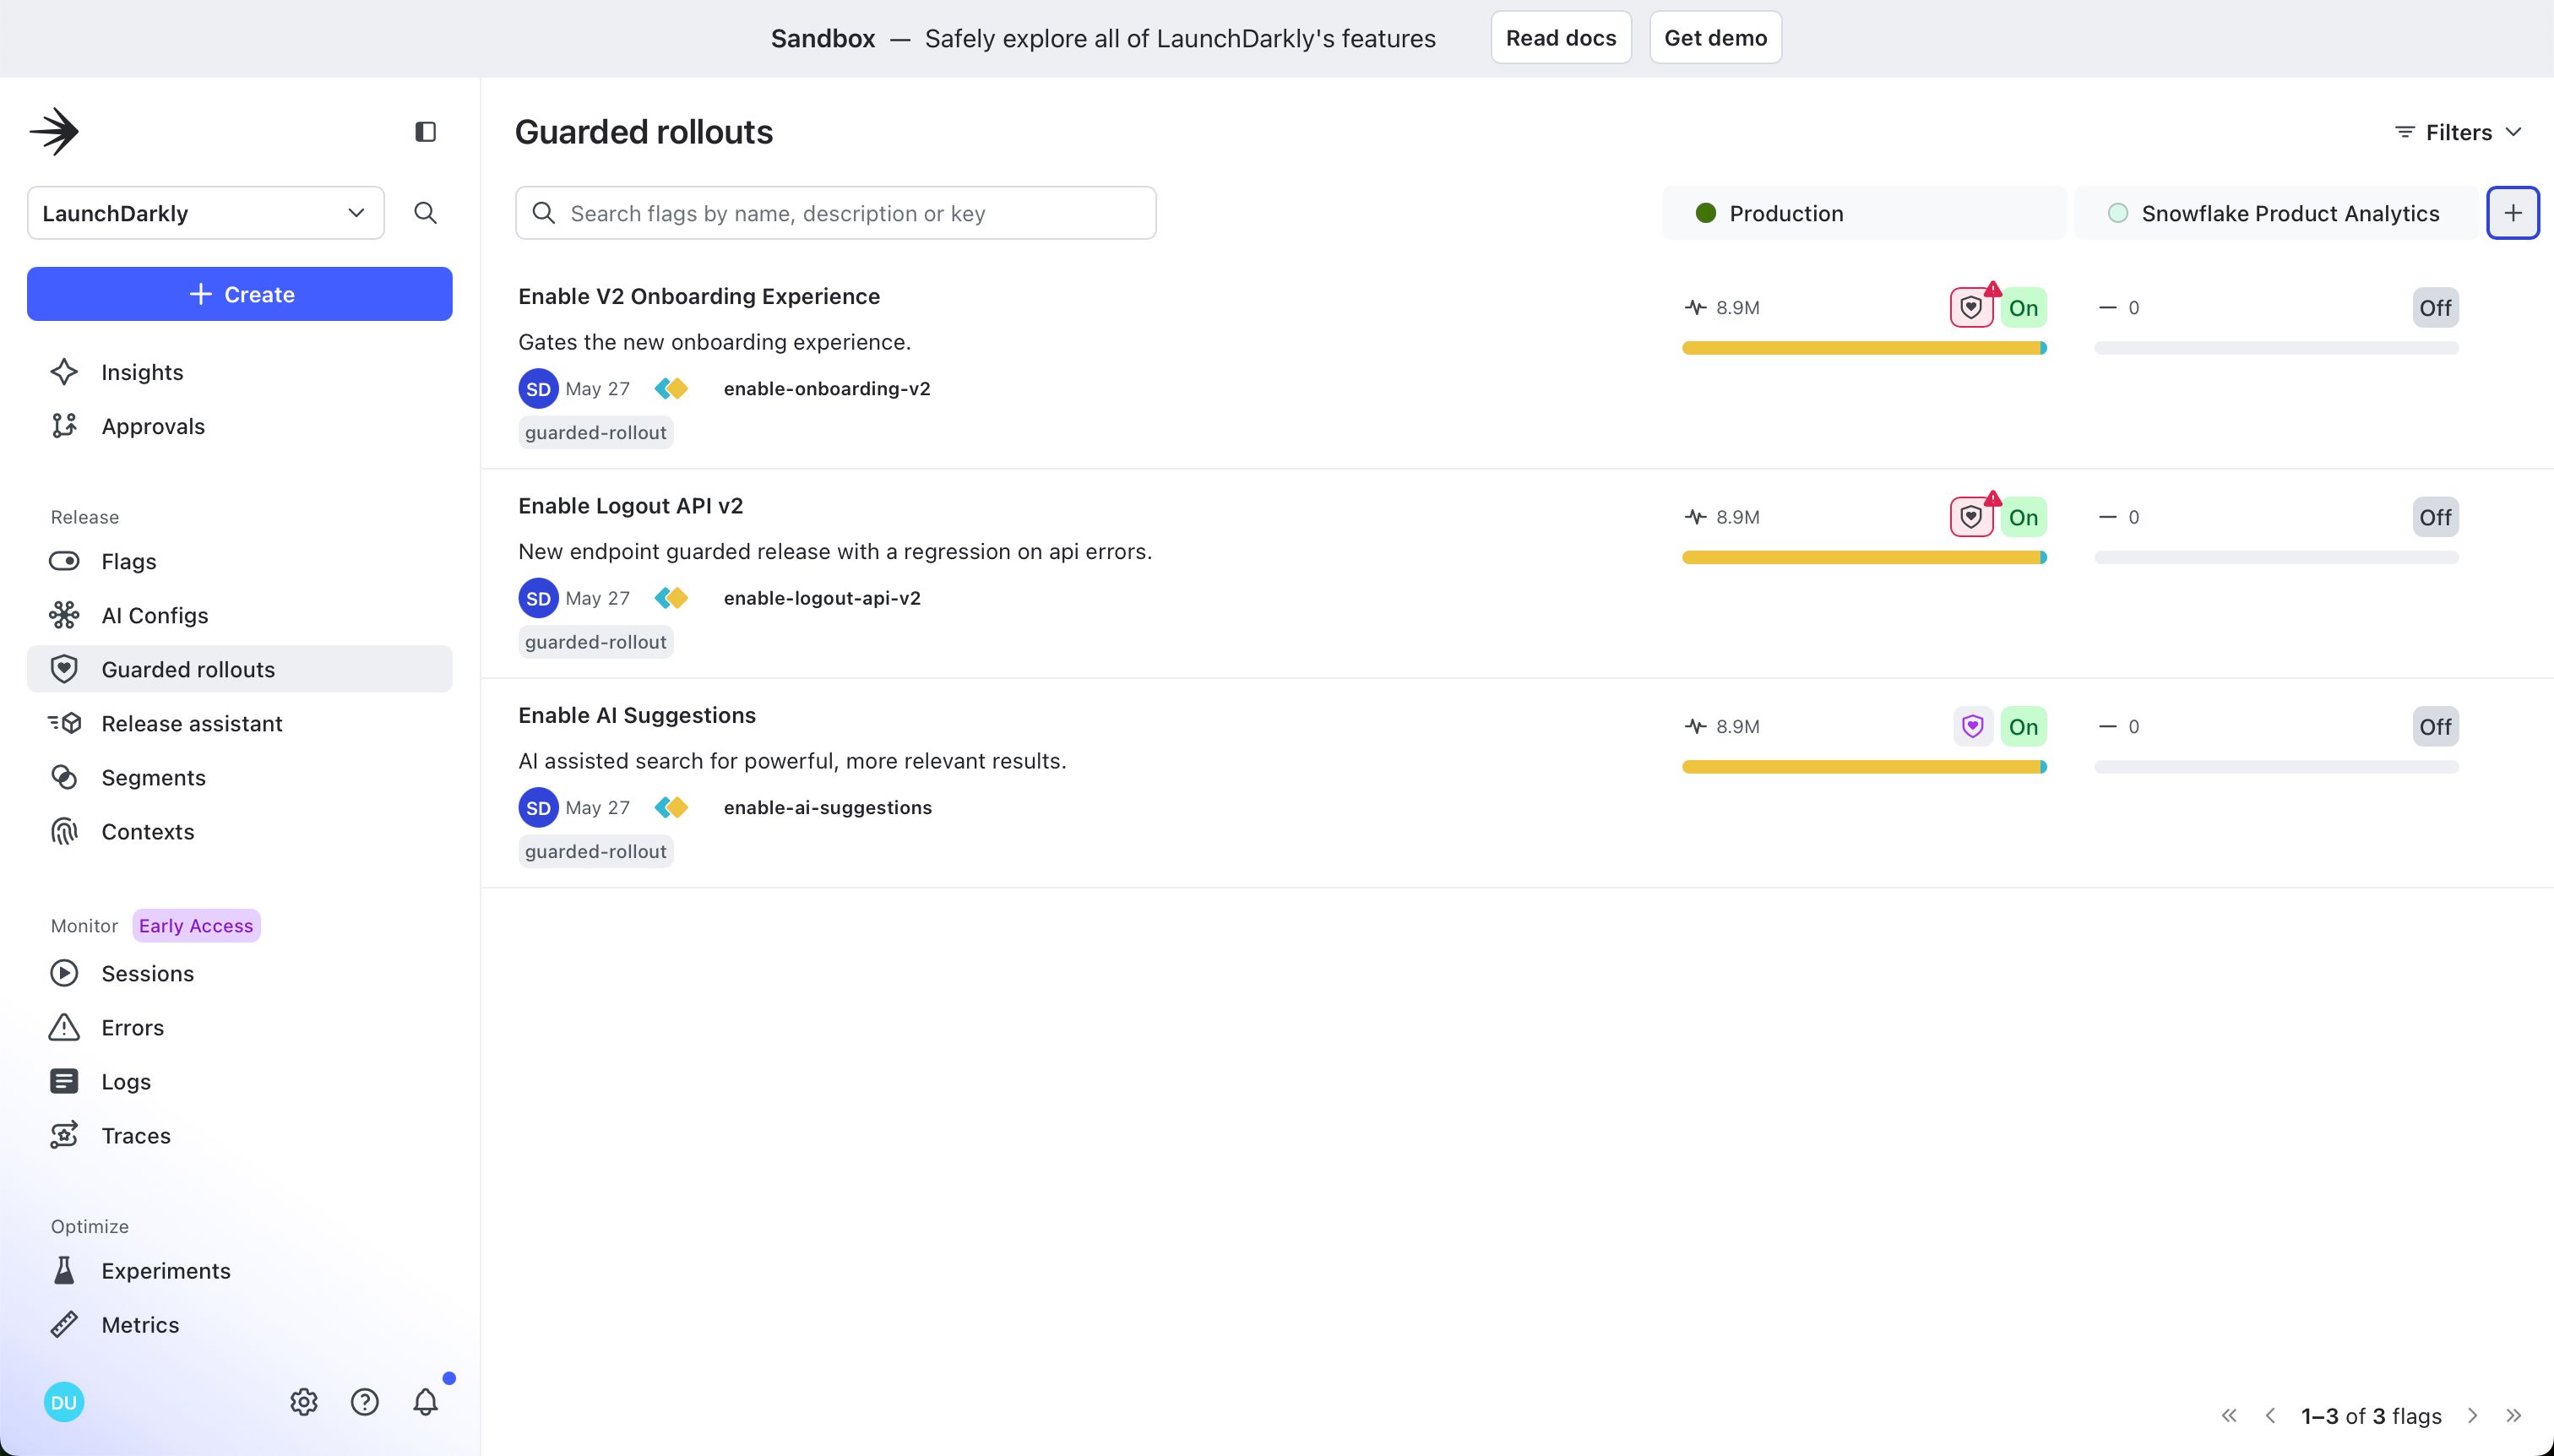Open the LaunchDarkly project dropdown
Viewport: 2554px width, 1456px height.
click(x=206, y=213)
